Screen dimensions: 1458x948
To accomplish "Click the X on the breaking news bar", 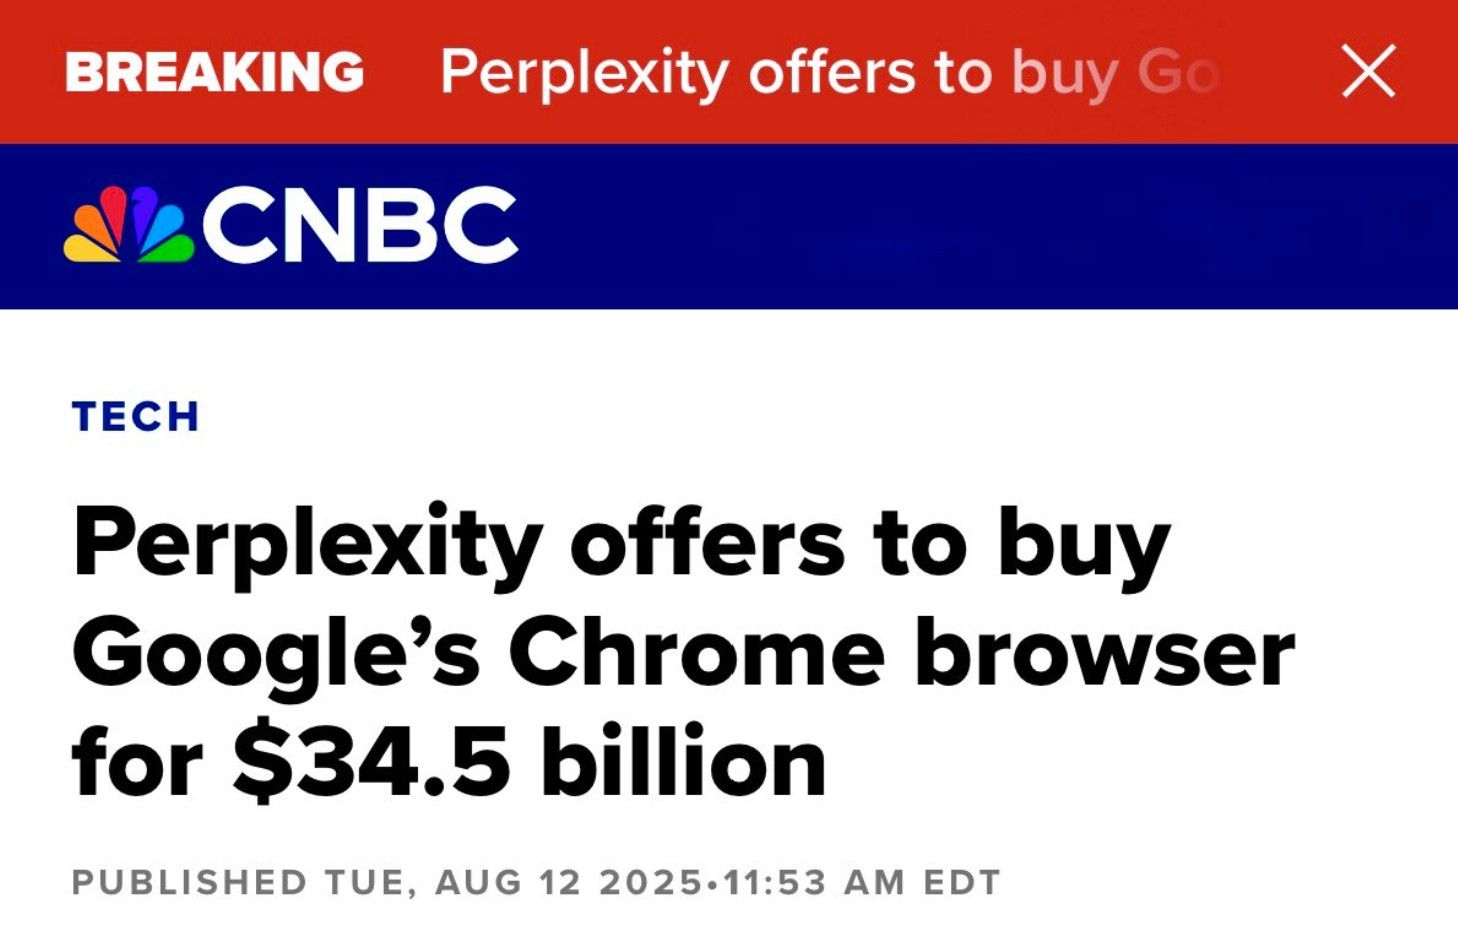I will point(1366,70).
